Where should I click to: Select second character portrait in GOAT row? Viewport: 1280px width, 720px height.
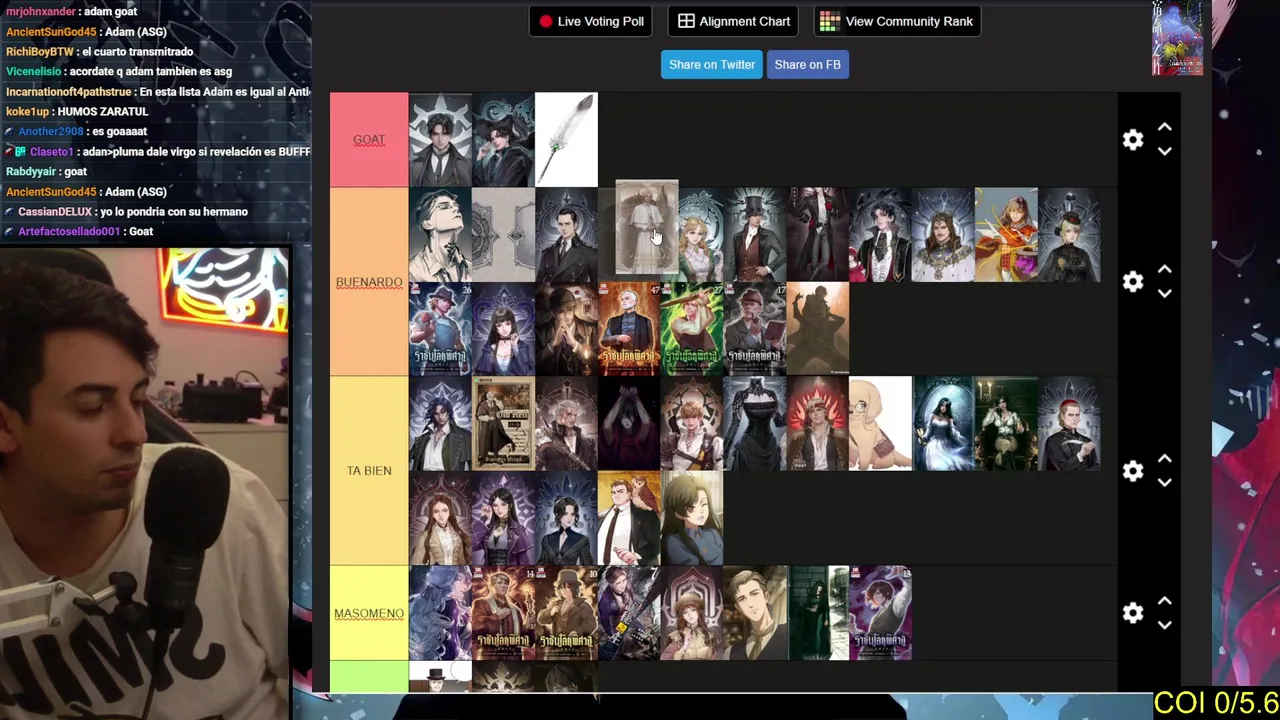pyautogui.click(x=503, y=140)
